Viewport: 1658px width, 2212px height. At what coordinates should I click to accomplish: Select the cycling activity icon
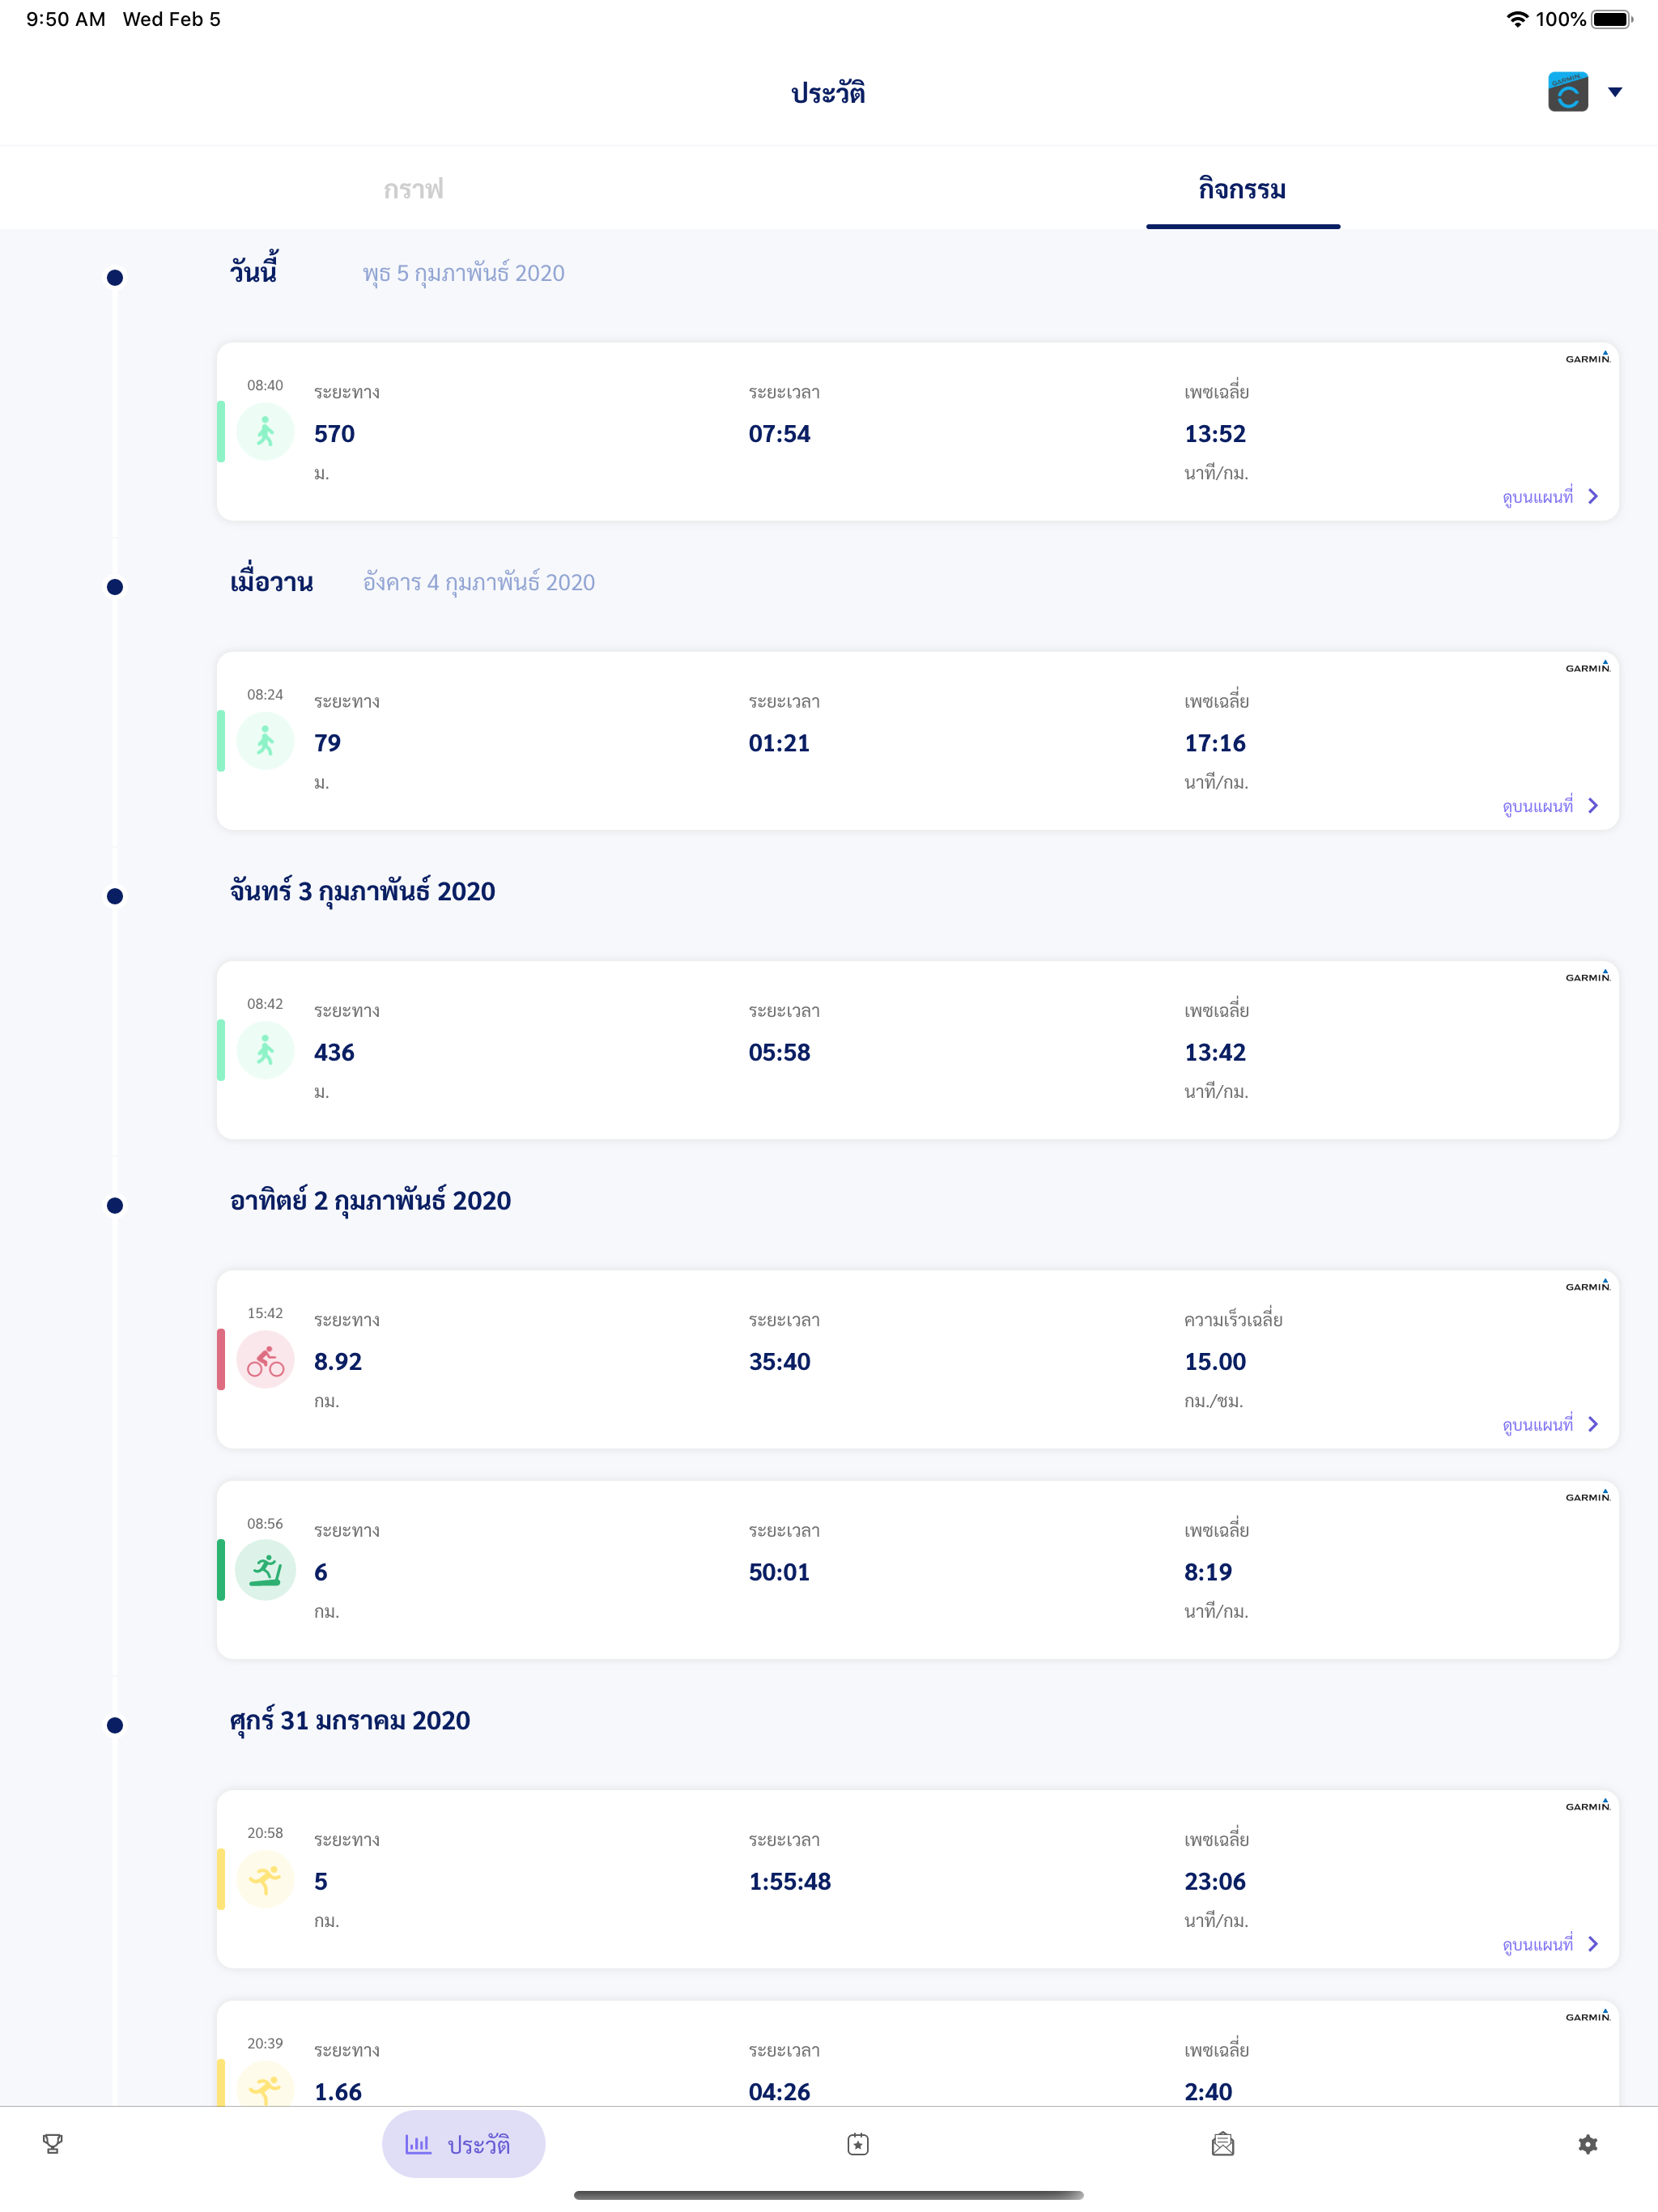(265, 1361)
